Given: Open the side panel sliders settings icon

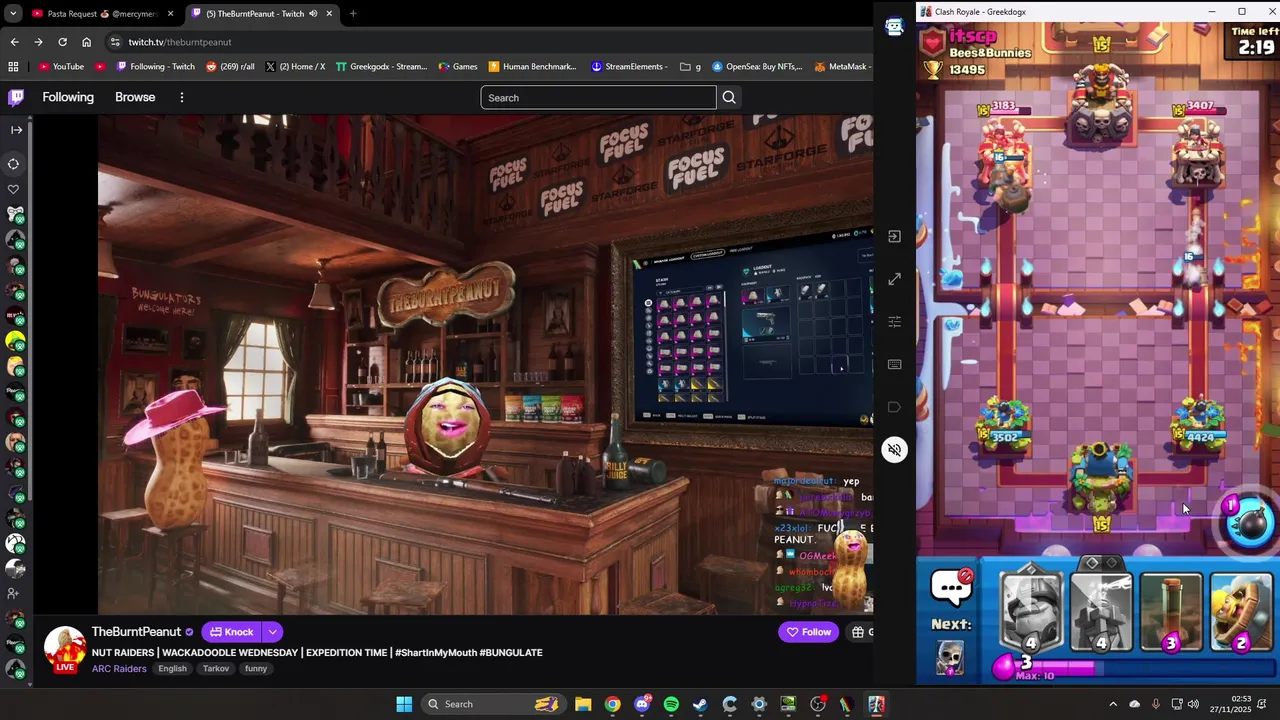Looking at the screenshot, I should (x=894, y=322).
